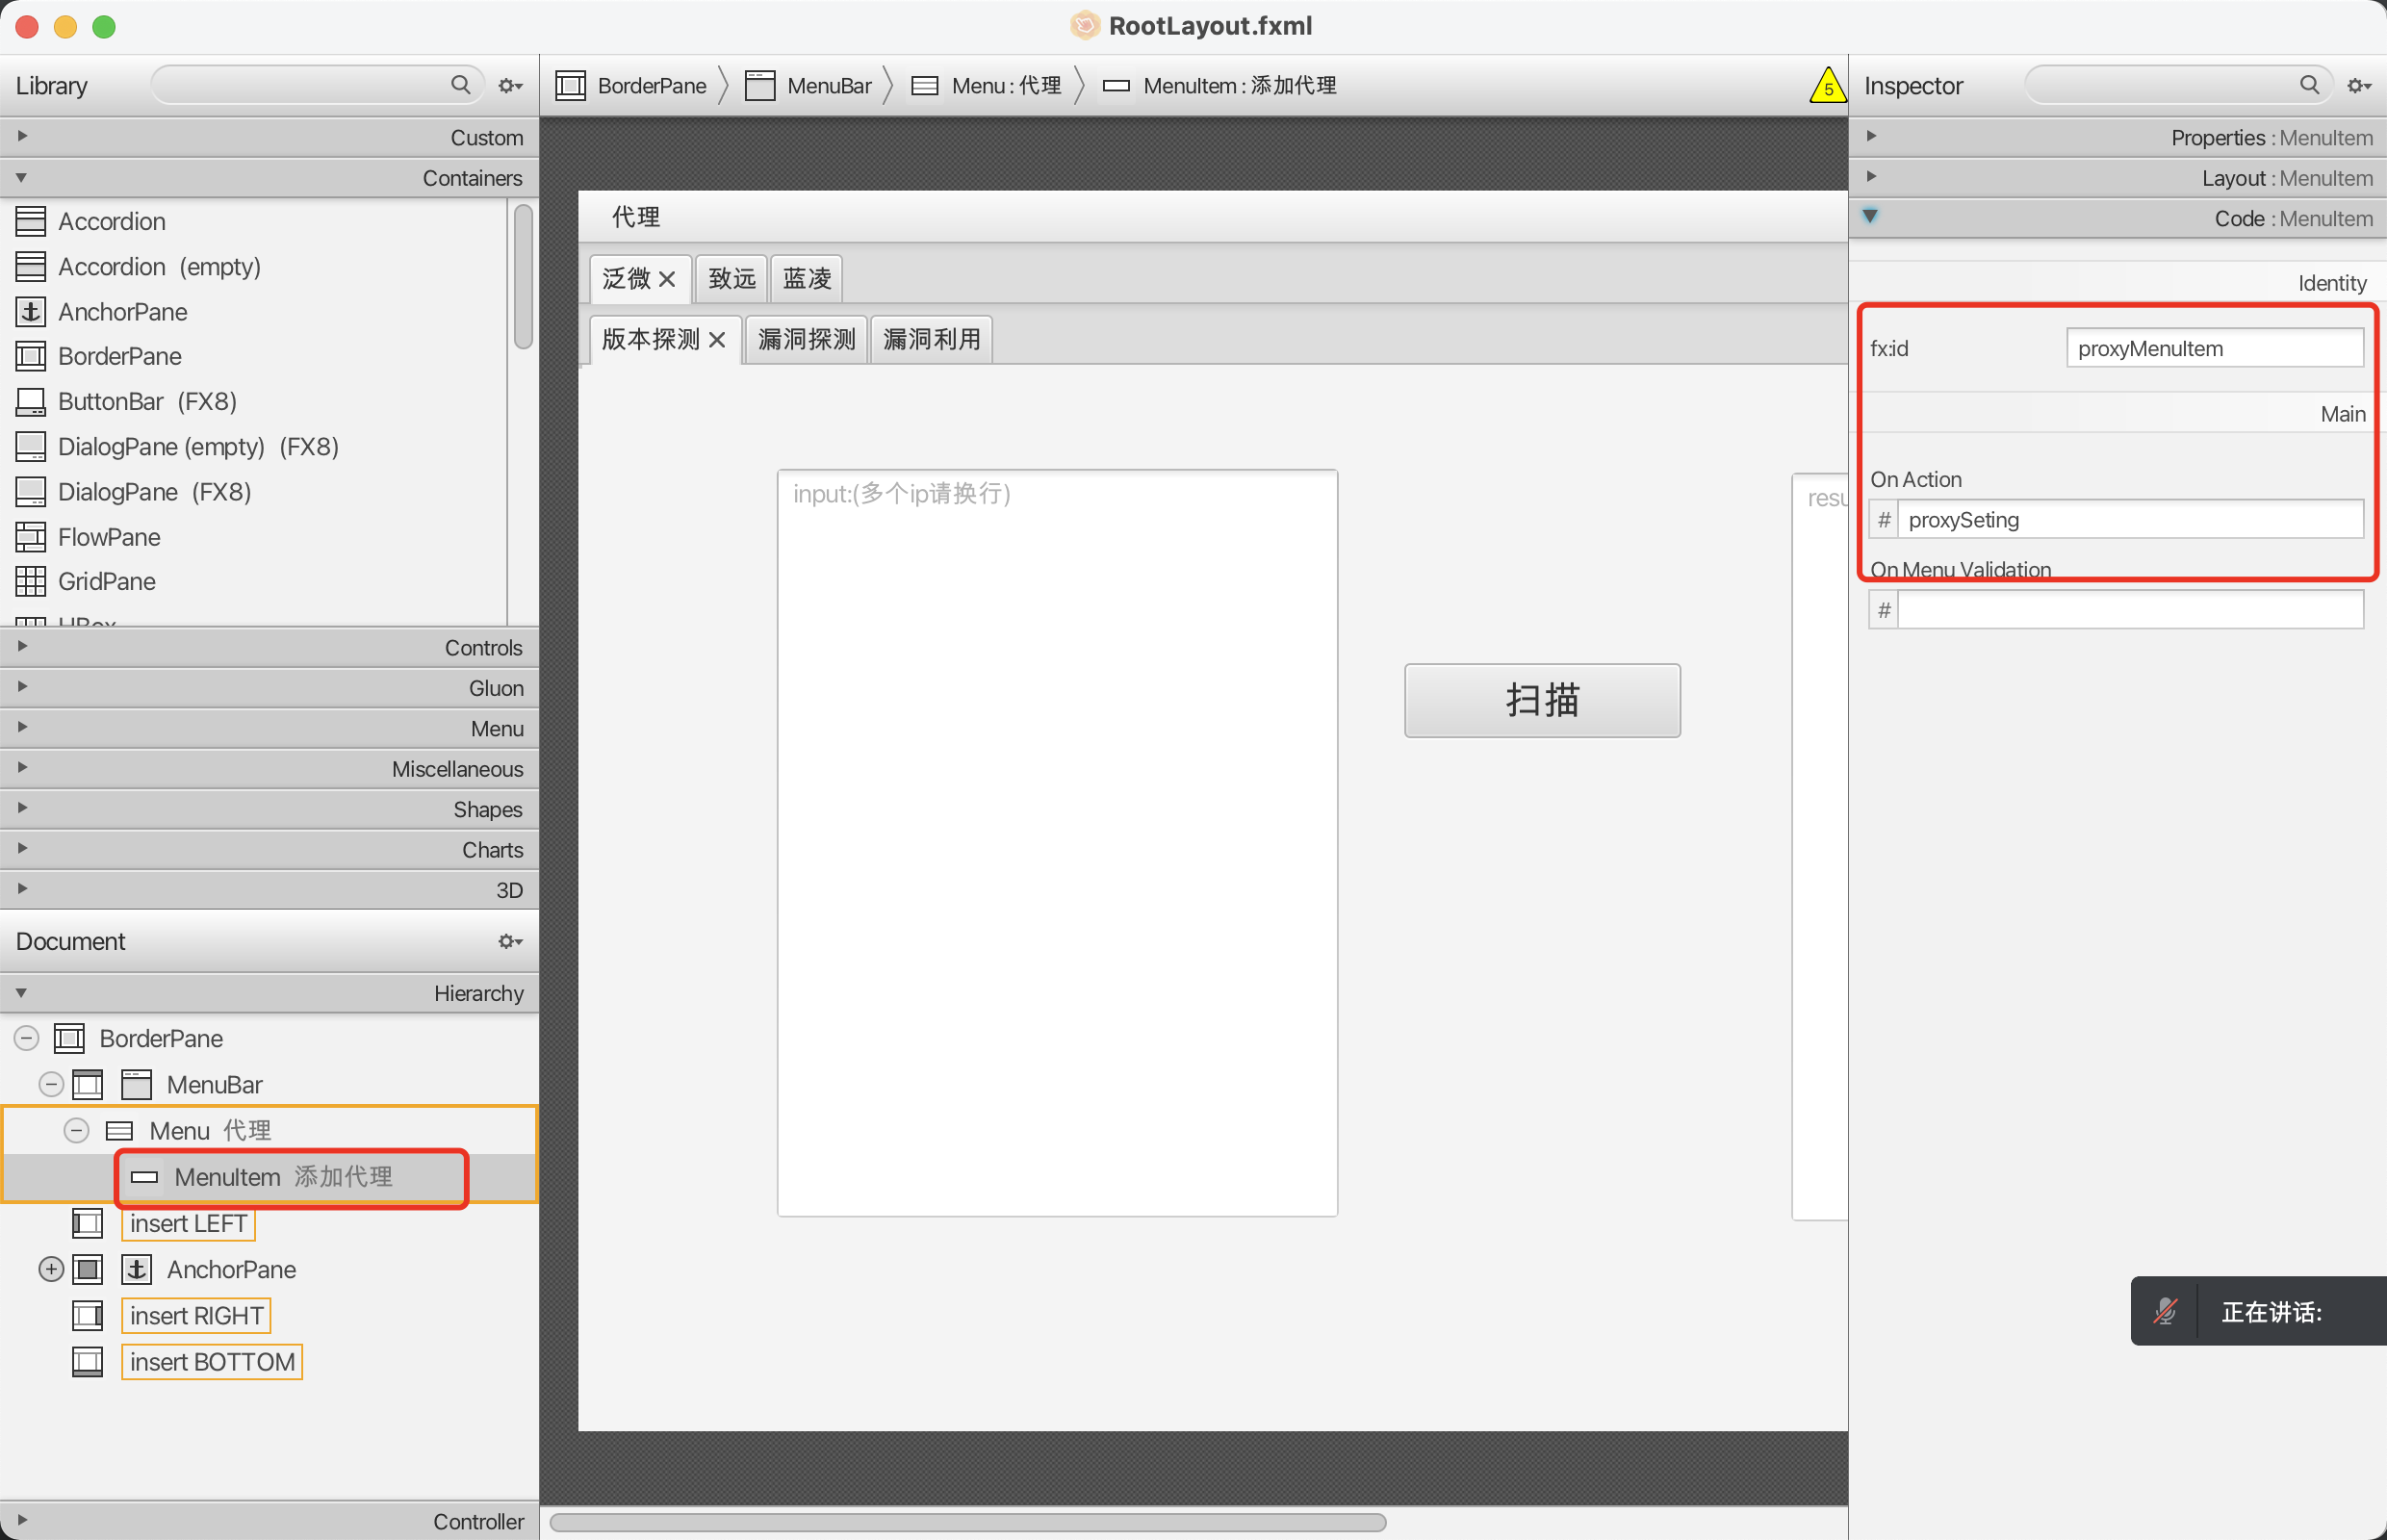The width and height of the screenshot is (2387, 1540).
Task: Click the insert RIGHT placeholder icon
Action: [88, 1315]
